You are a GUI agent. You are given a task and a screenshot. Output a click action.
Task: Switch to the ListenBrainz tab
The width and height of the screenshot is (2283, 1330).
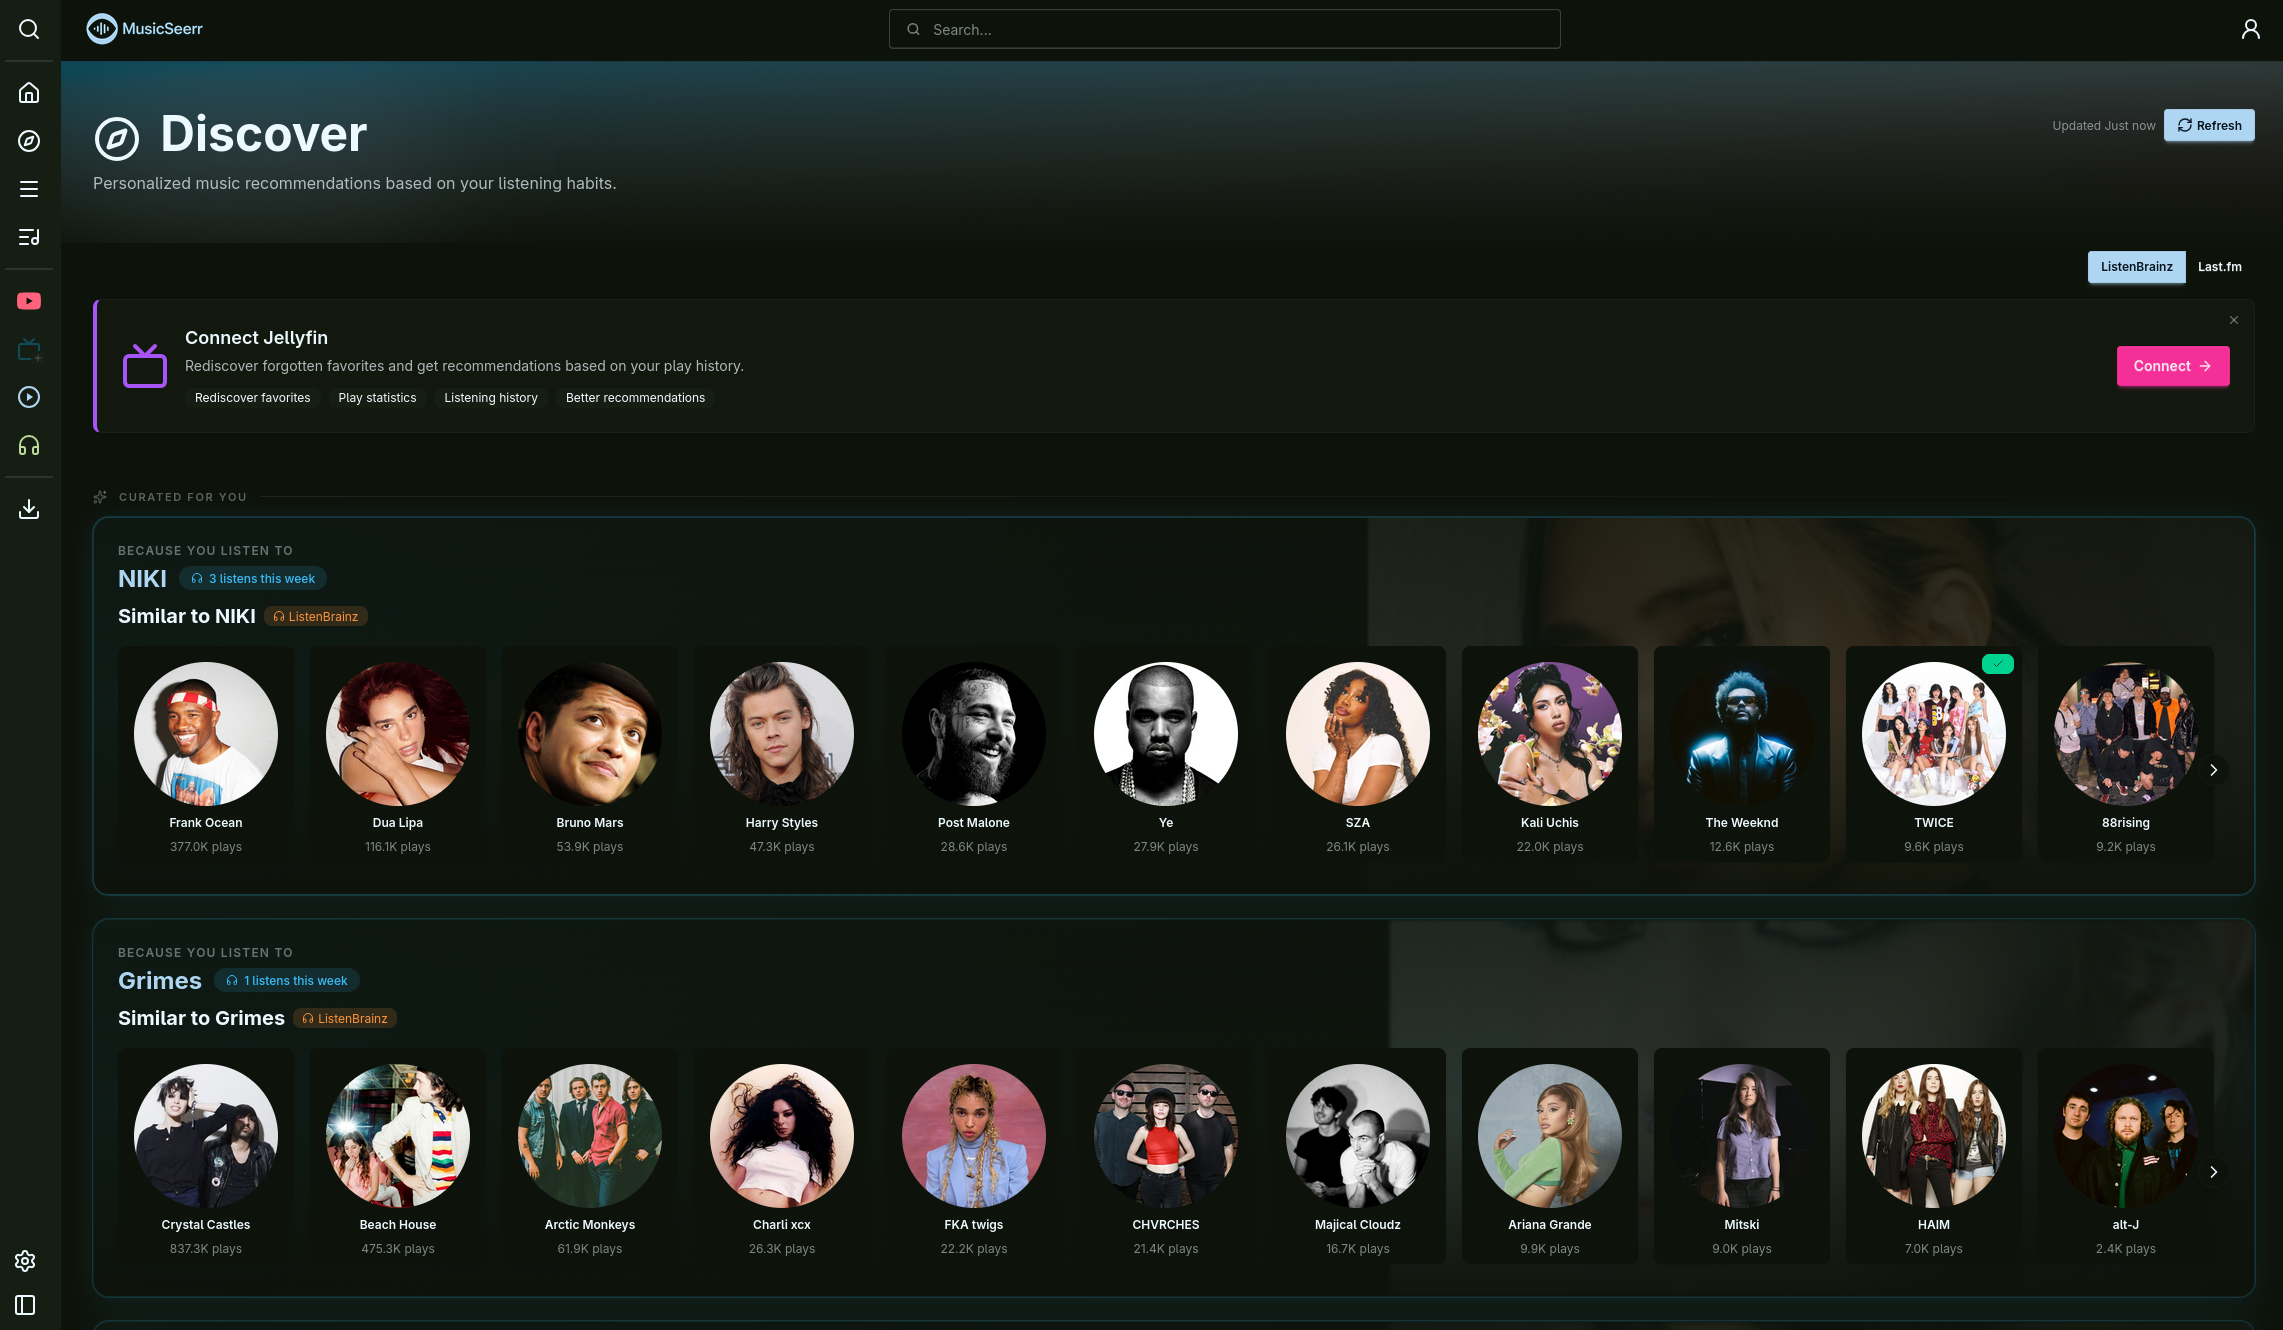(2136, 267)
